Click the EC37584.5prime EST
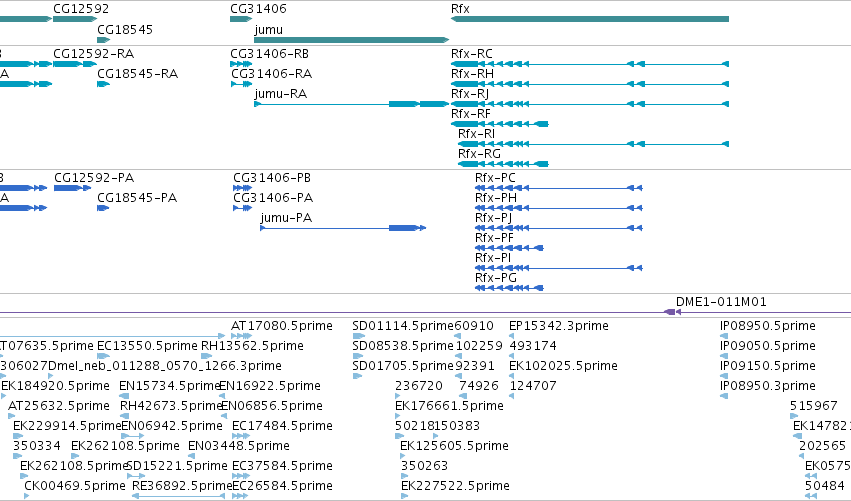 pyautogui.click(x=241, y=476)
